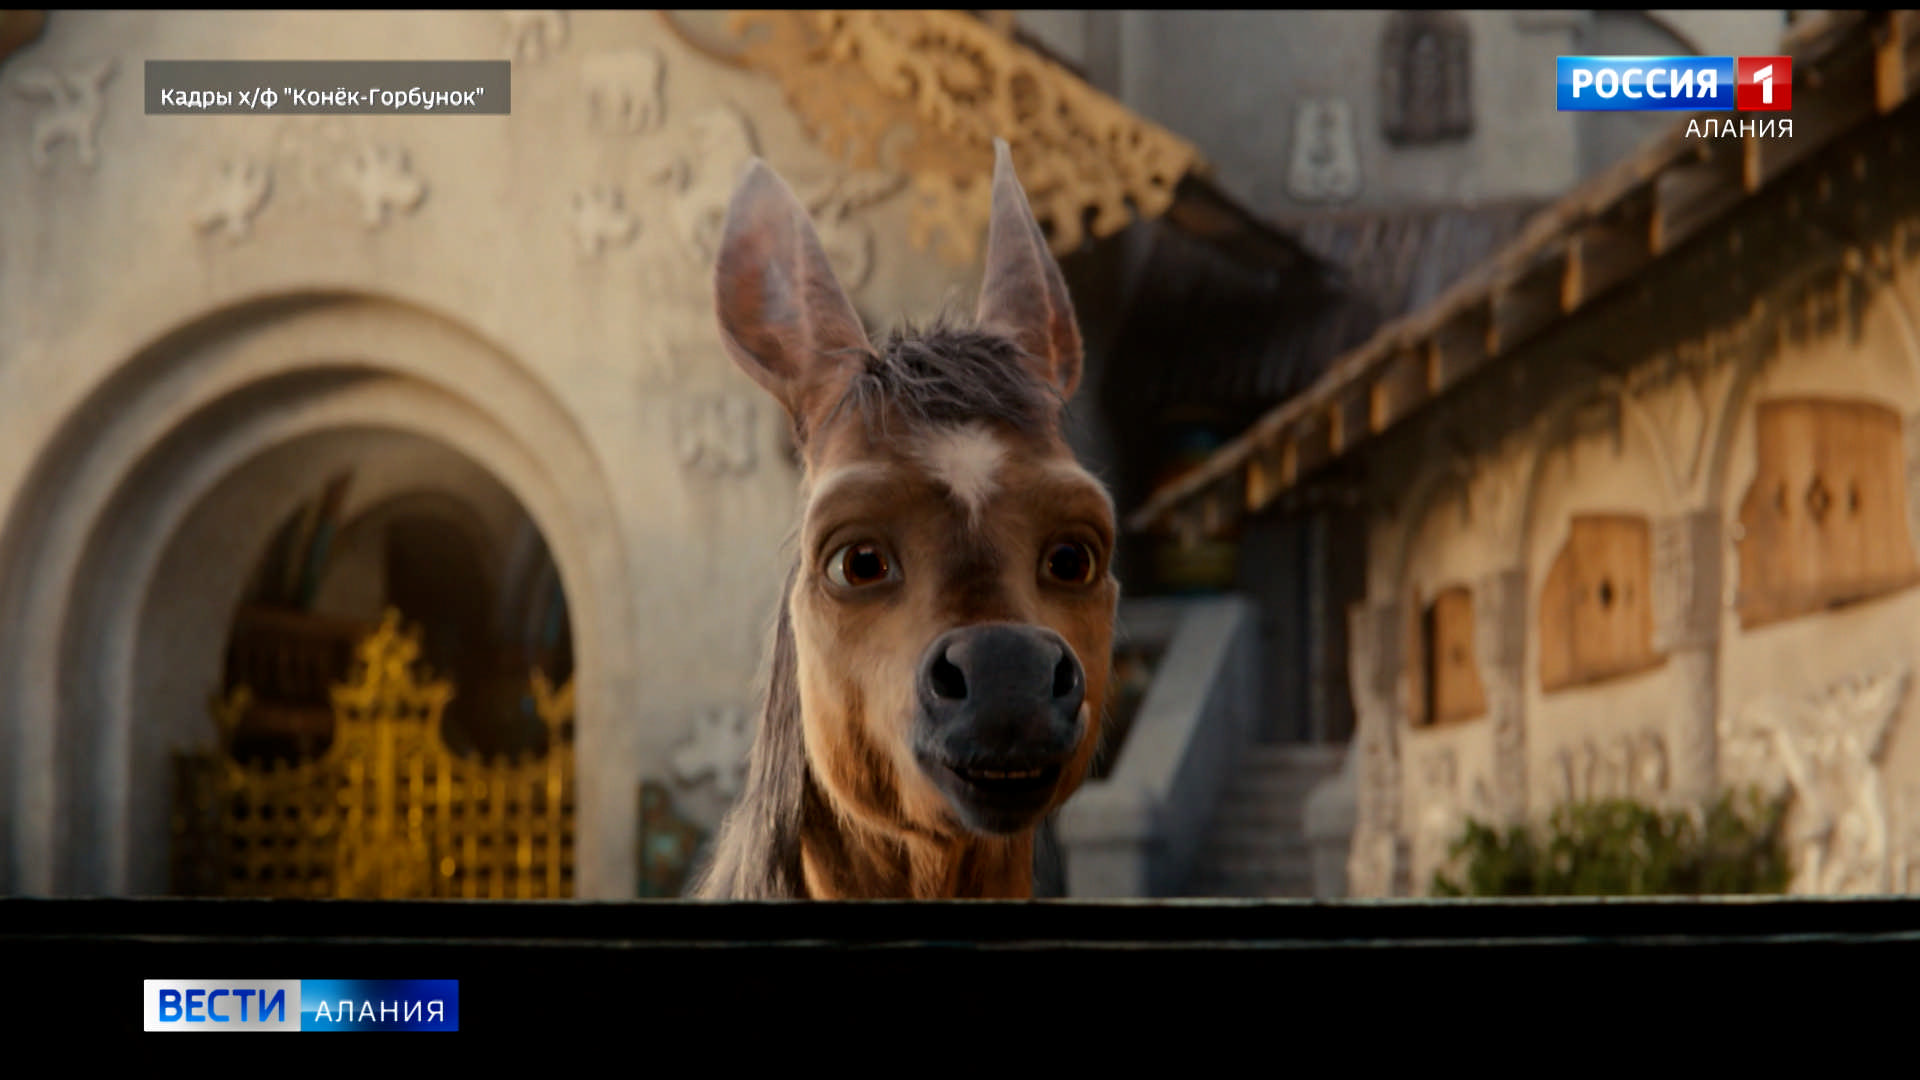This screenshot has width=1920, height=1080.
Task: Click the Россия 1 channel logo
Action: [x=1645, y=84]
